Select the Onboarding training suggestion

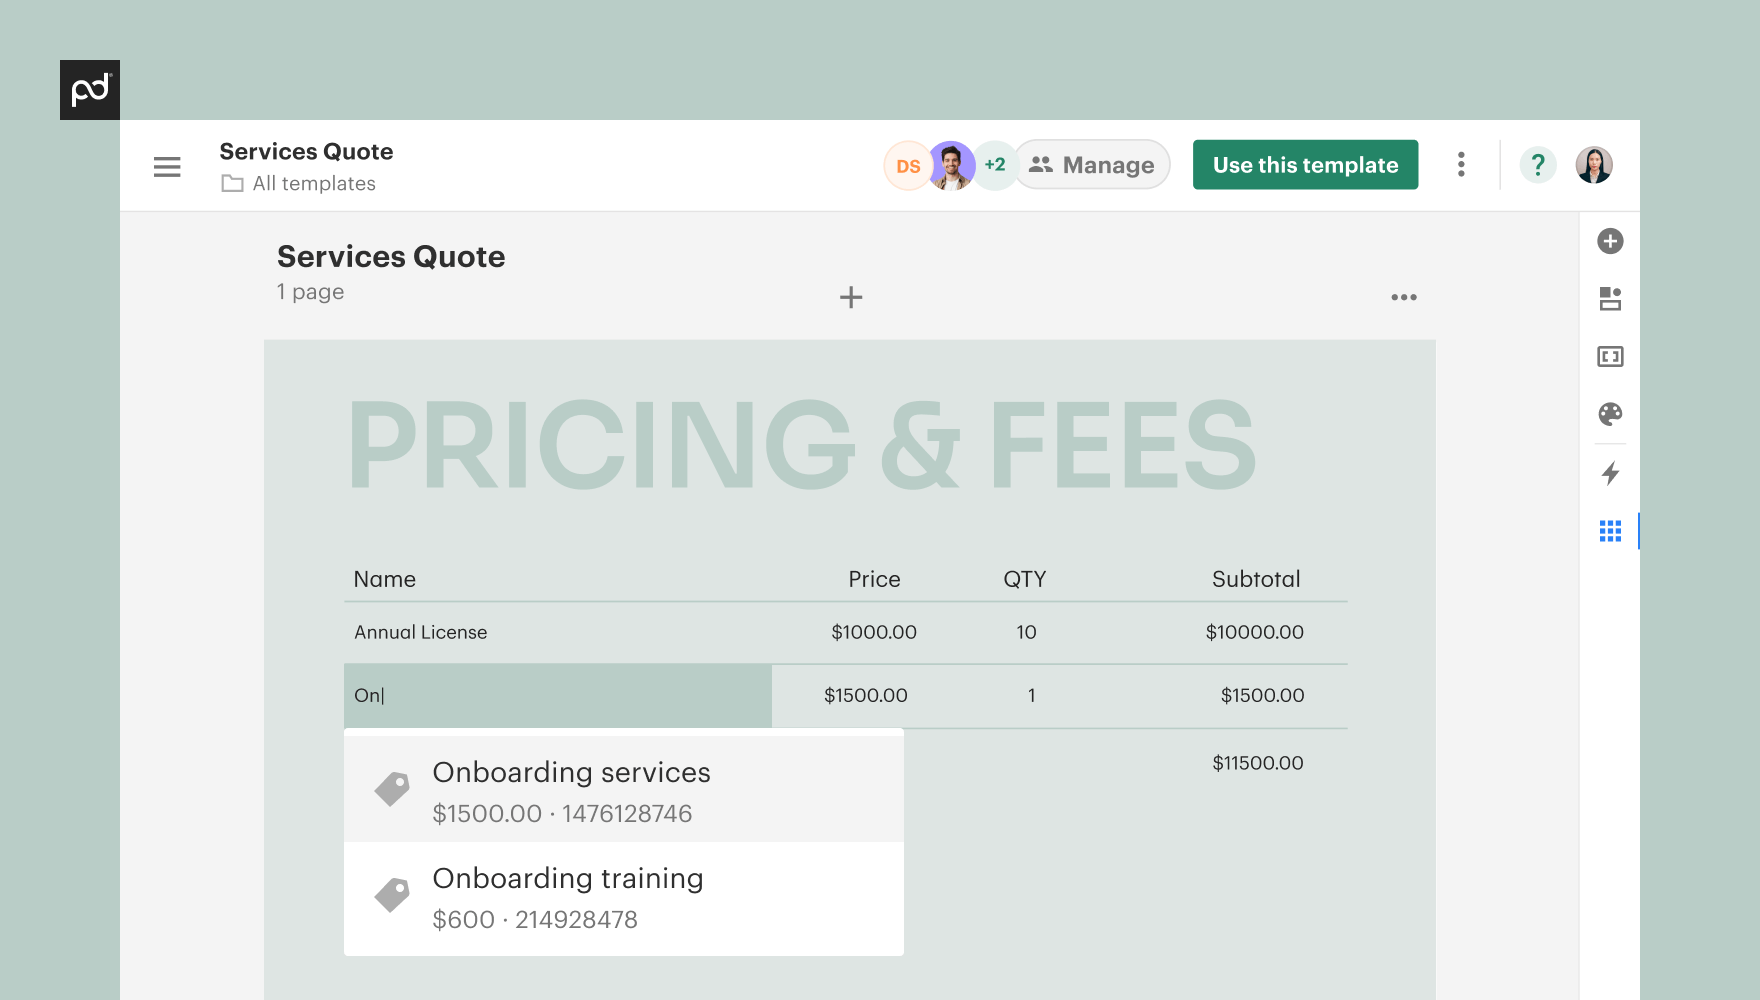click(x=567, y=896)
